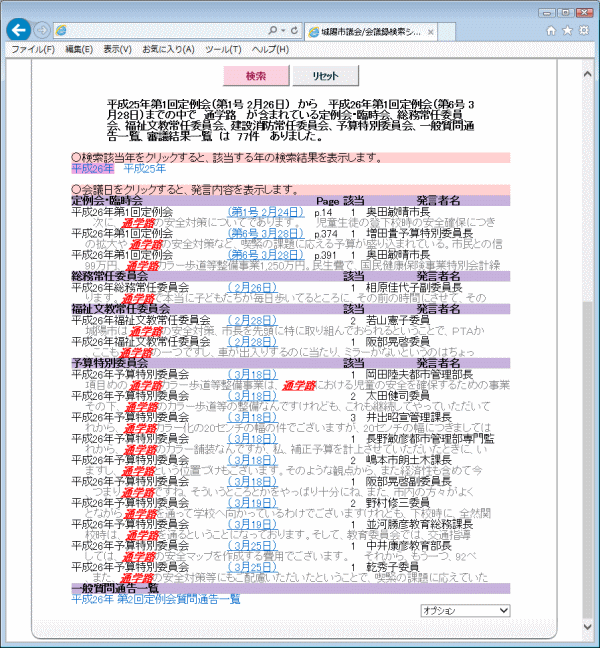
Task: Open the お気に入り(A) menu
Action: click(168, 50)
